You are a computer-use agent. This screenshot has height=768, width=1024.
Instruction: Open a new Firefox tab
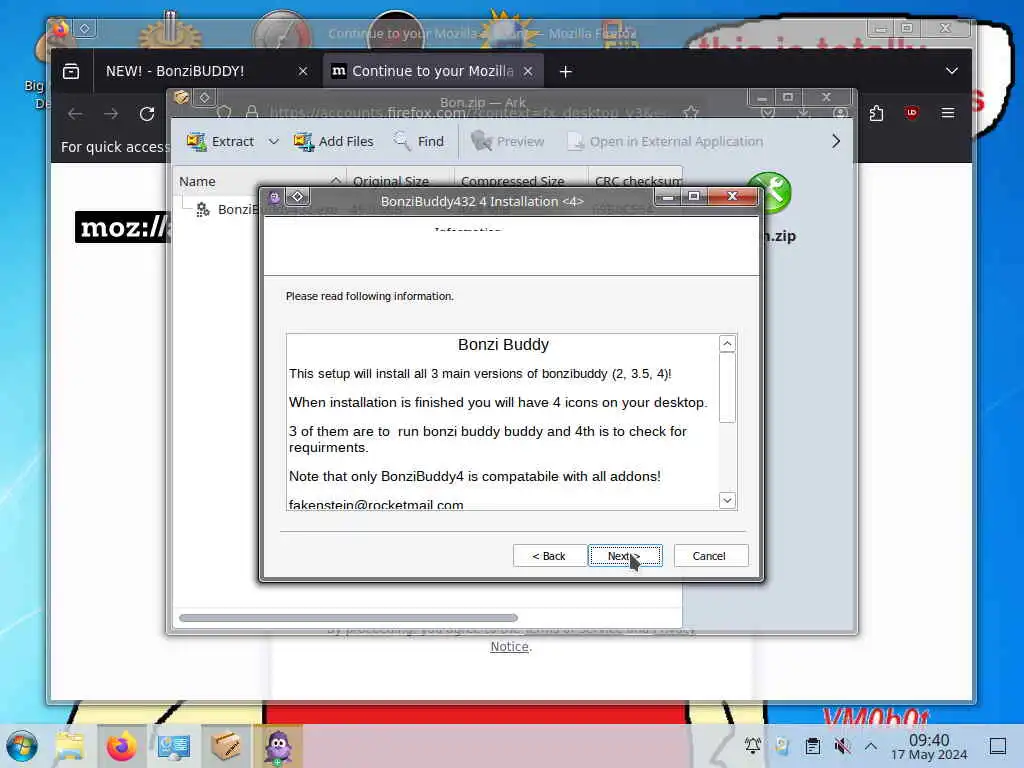pos(566,71)
